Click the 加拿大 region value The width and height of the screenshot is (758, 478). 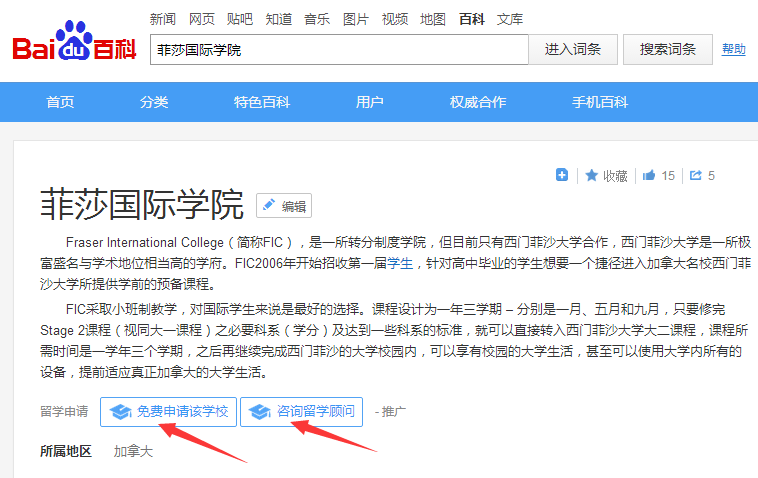pyautogui.click(x=133, y=451)
